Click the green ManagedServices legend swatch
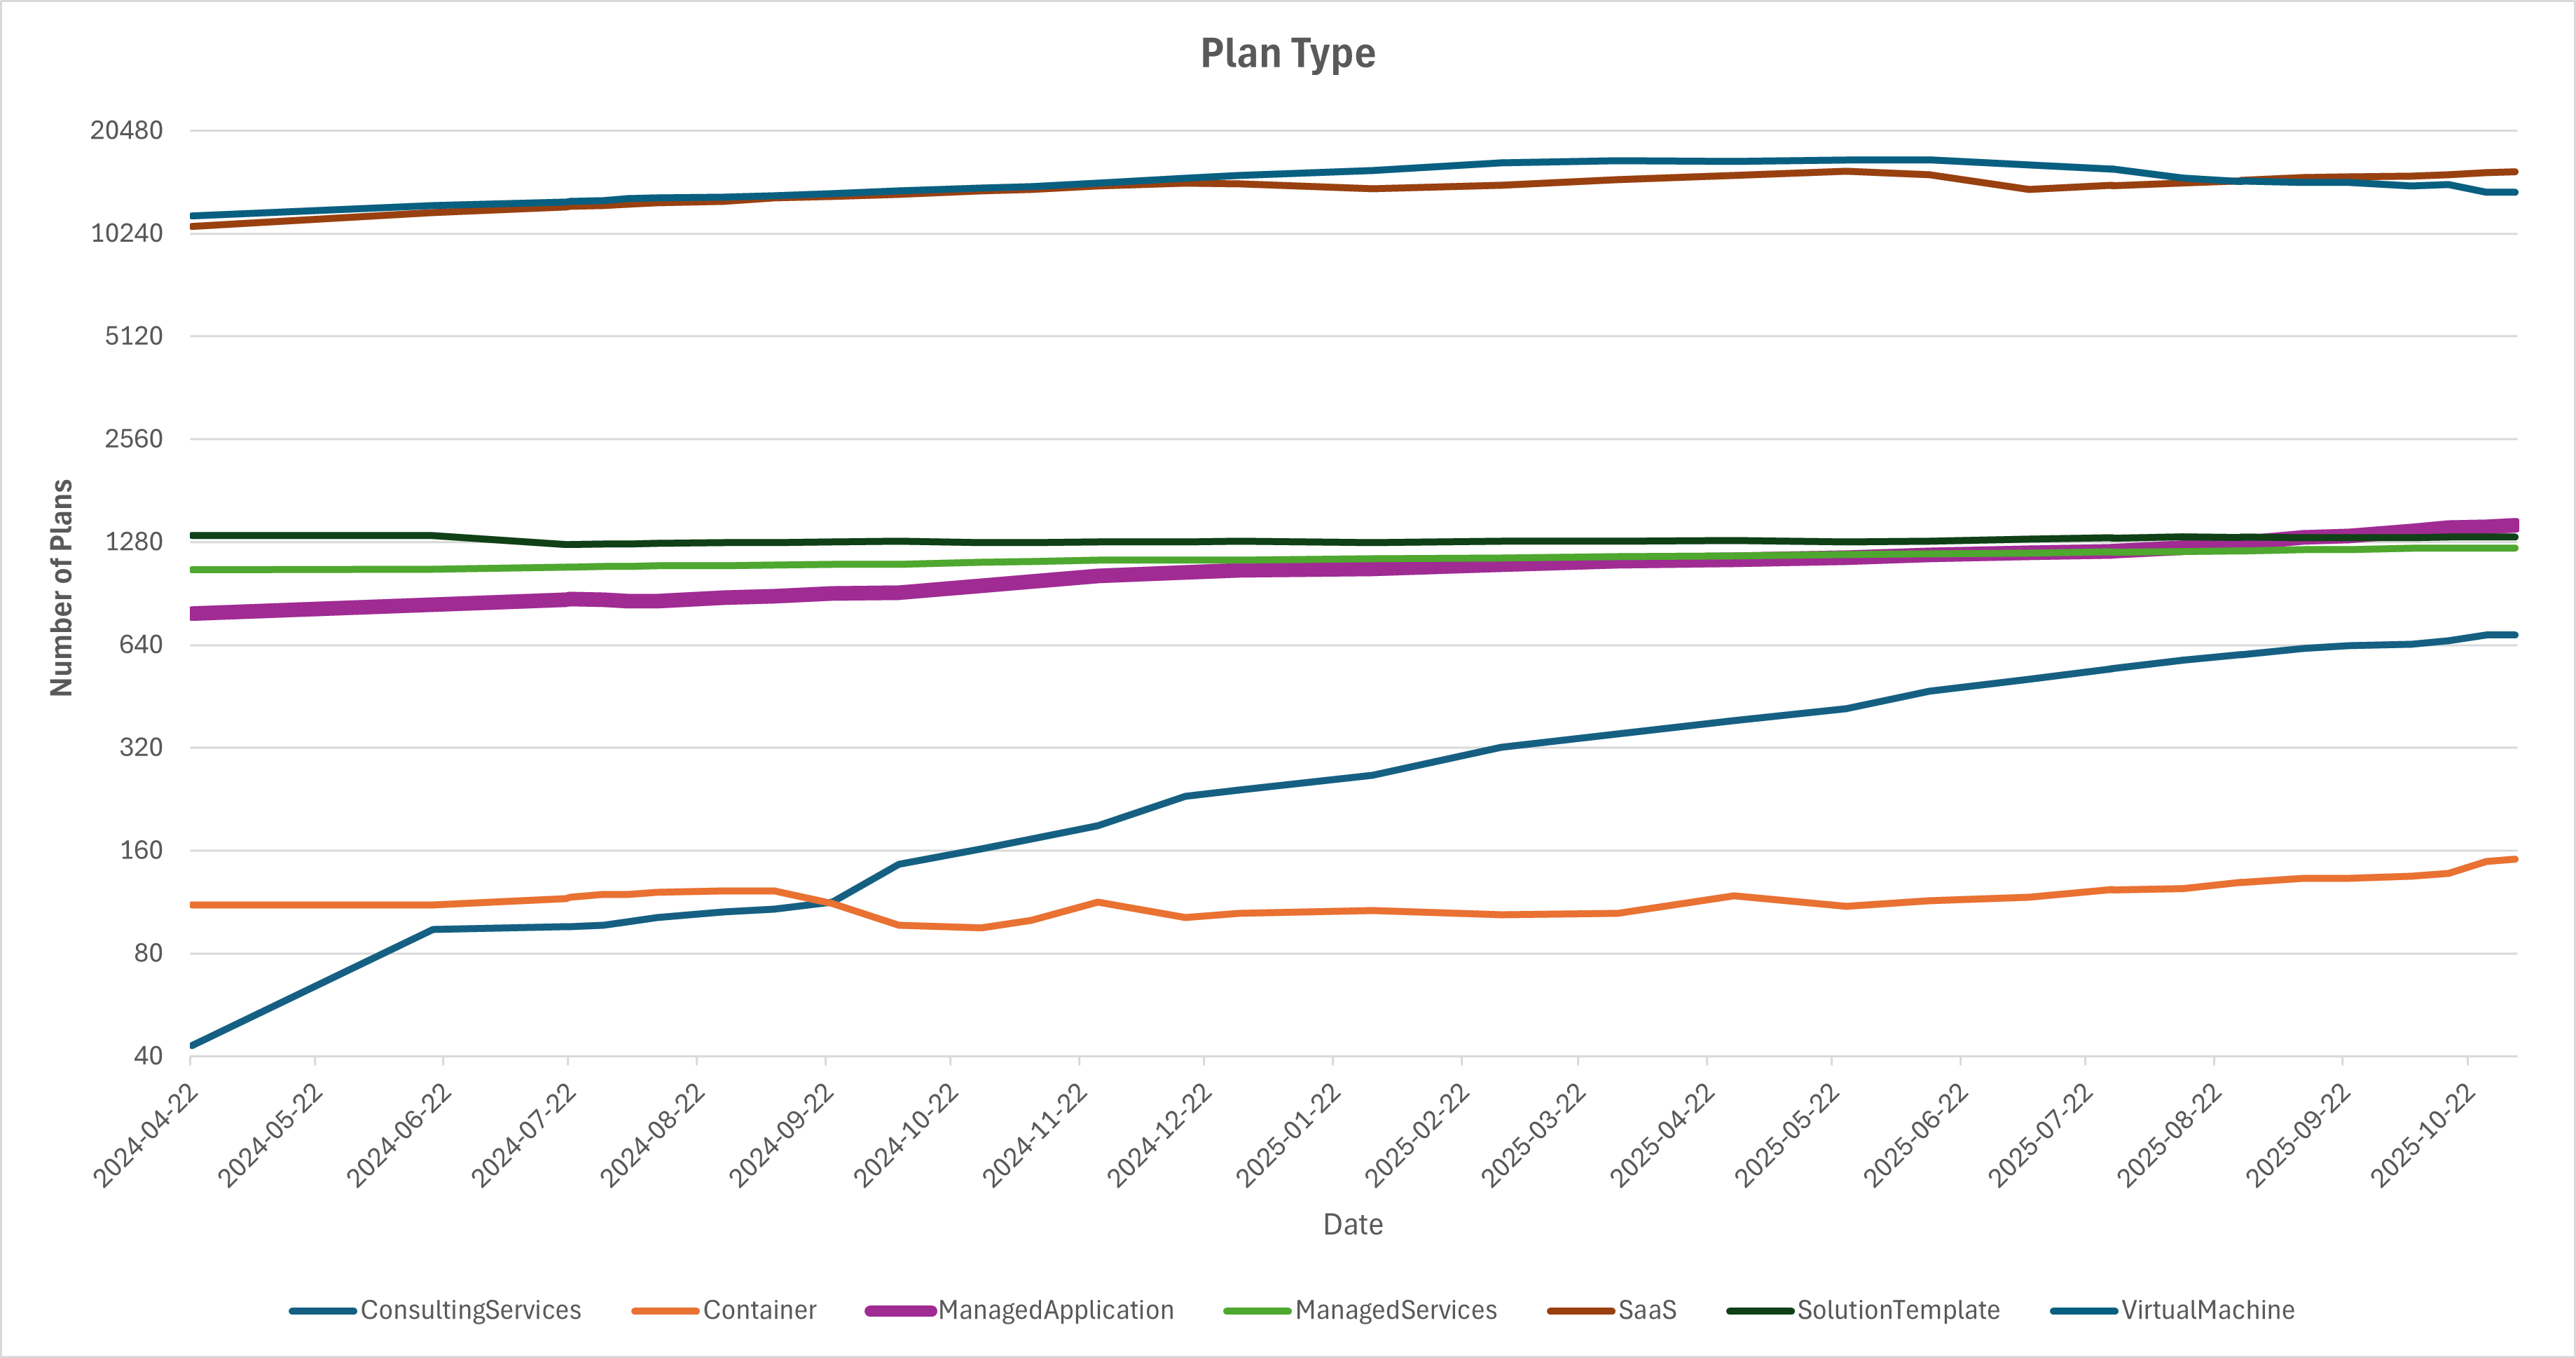Image resolution: width=2576 pixels, height=1358 pixels. [1257, 1311]
